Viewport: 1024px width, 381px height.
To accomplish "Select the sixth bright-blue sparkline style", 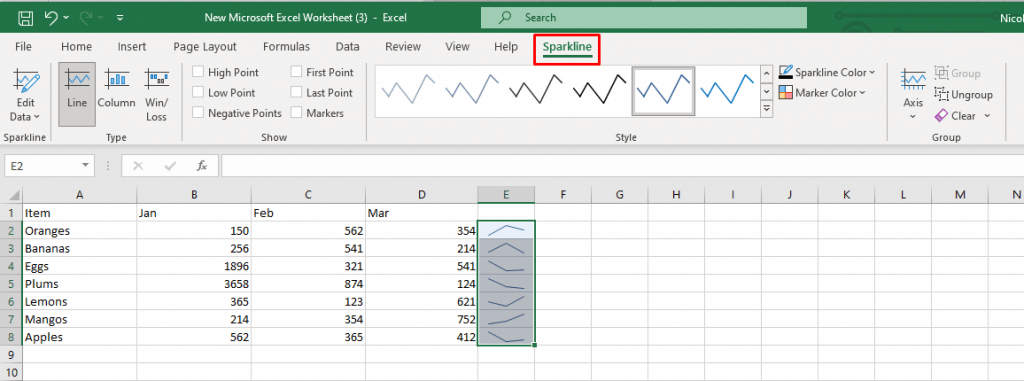I will pos(727,90).
